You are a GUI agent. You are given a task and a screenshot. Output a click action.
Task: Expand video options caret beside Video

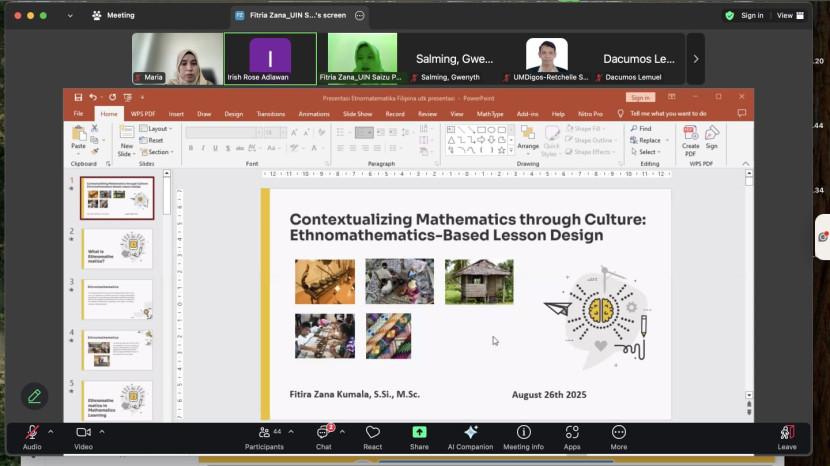tap(102, 431)
